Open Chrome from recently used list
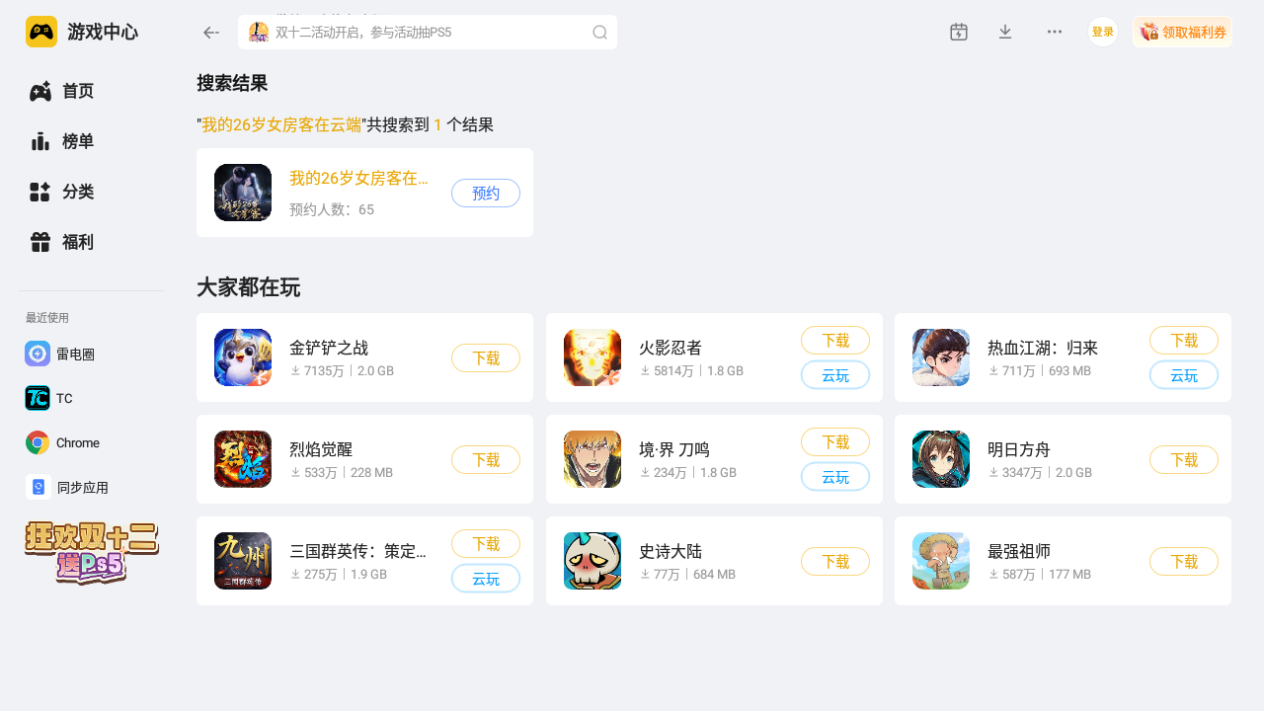This screenshot has width=1264, height=711. 63,443
